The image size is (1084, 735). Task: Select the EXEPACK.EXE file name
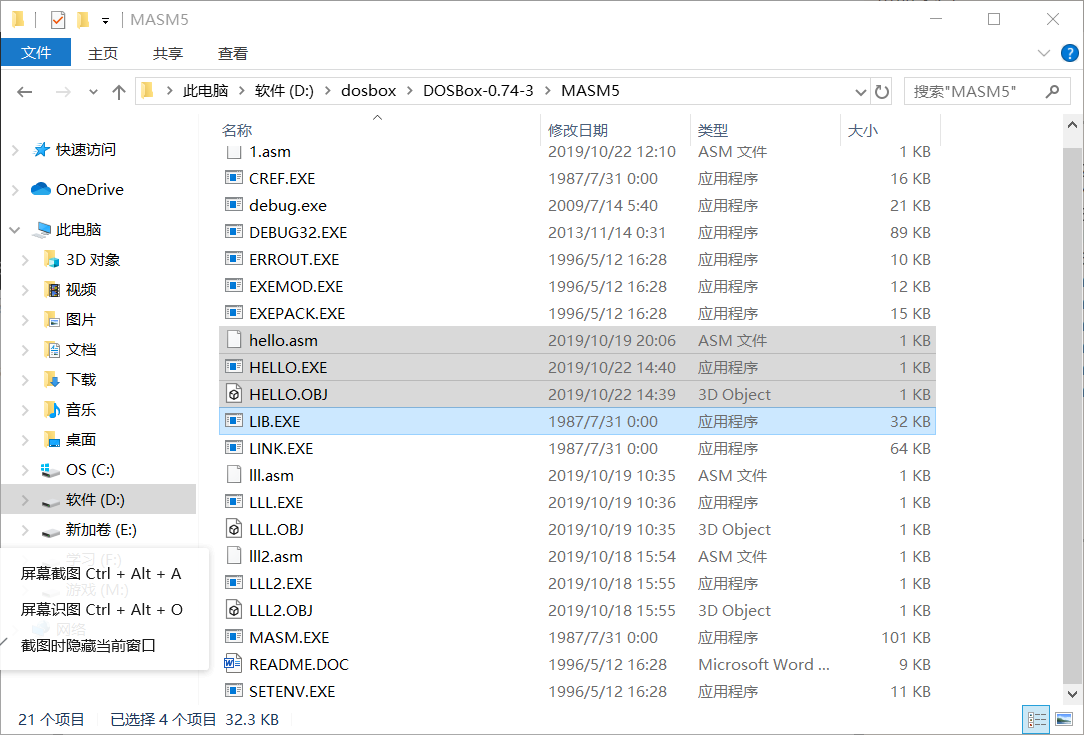click(x=297, y=313)
